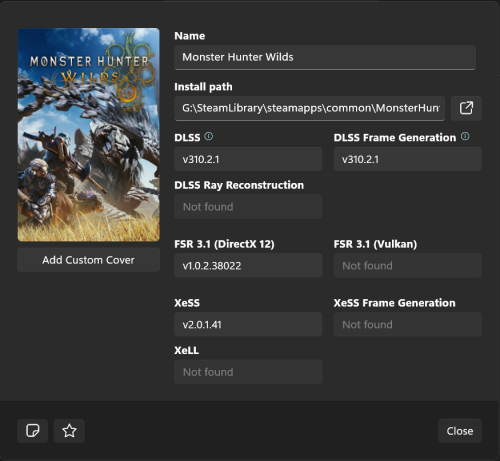Click the DLSS Frame Generation info icon
The height and width of the screenshot is (461, 500).
(465, 136)
